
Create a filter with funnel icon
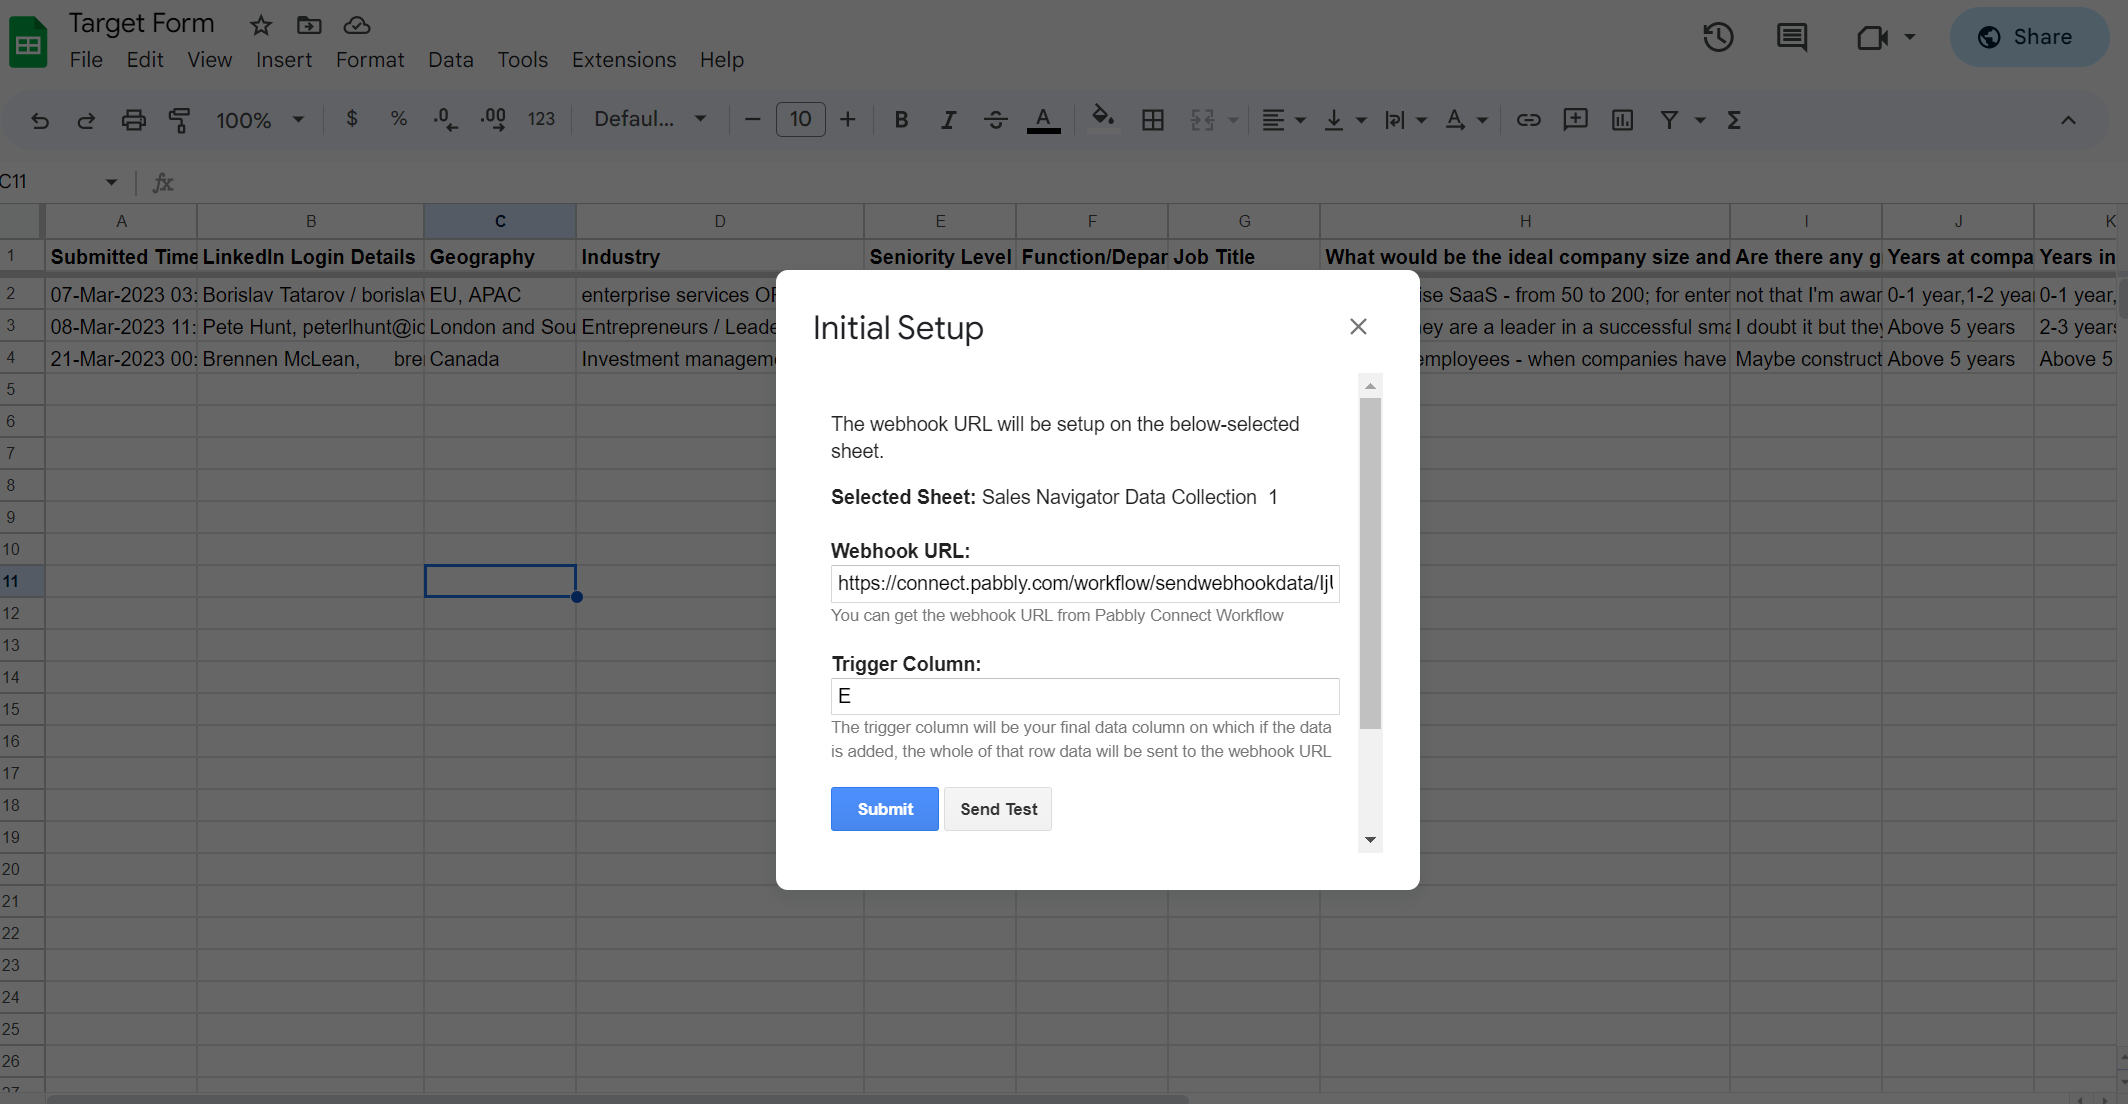click(x=1669, y=120)
